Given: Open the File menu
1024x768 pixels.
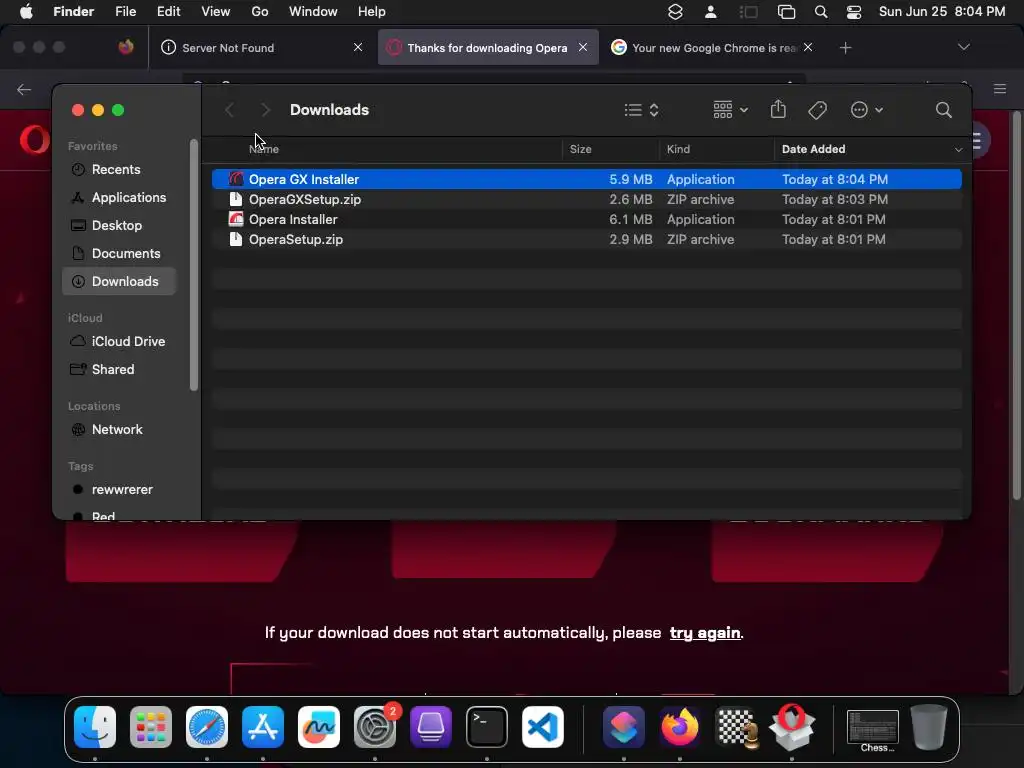Looking at the screenshot, I should pos(125,12).
